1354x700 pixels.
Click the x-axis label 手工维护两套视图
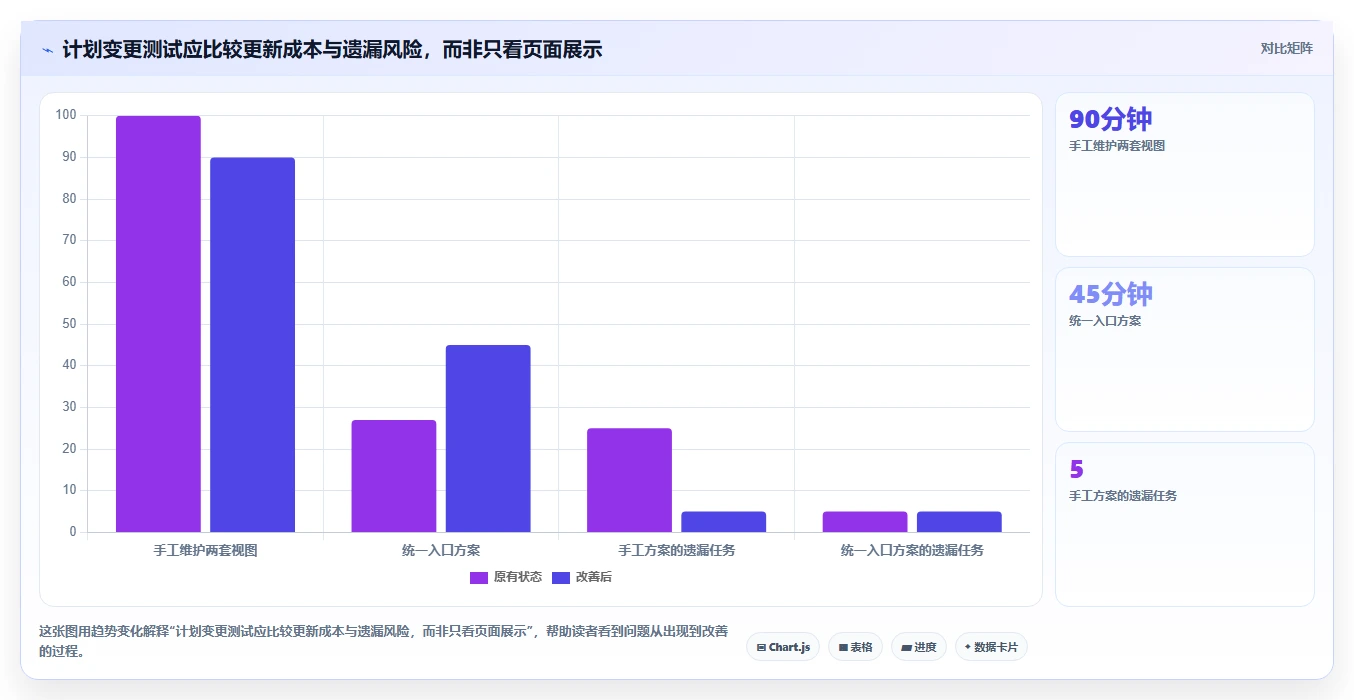pos(205,550)
